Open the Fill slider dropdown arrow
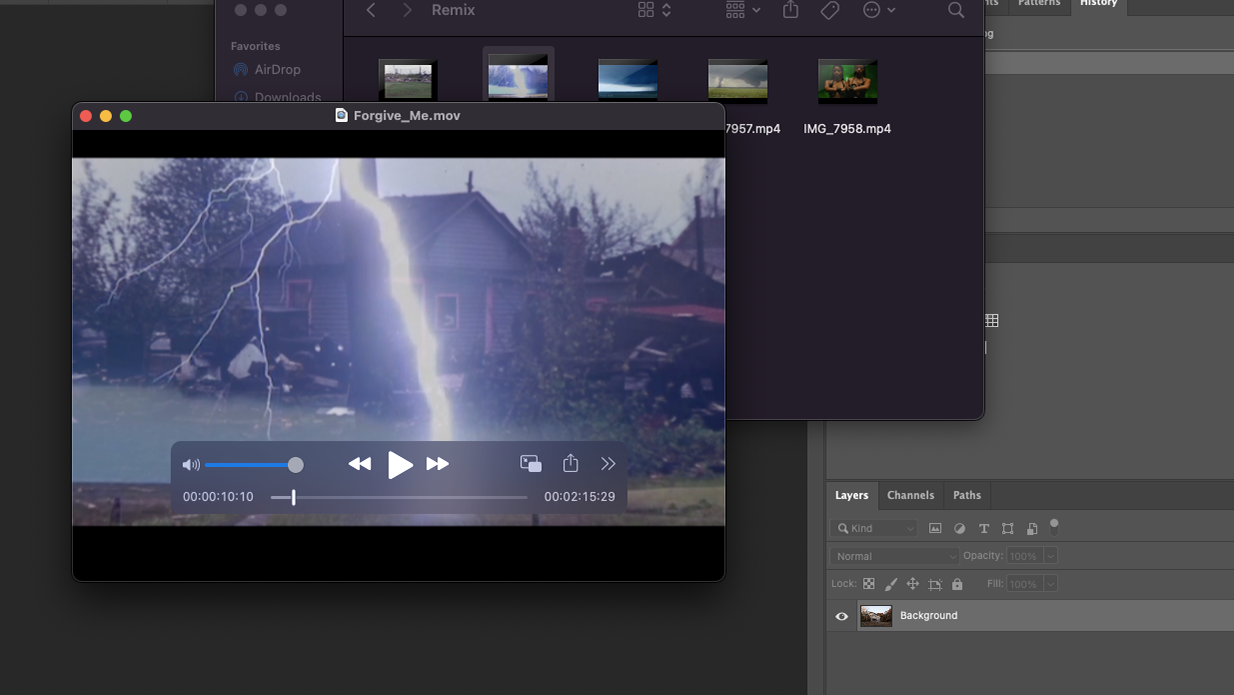1234x695 pixels. click(x=1050, y=584)
